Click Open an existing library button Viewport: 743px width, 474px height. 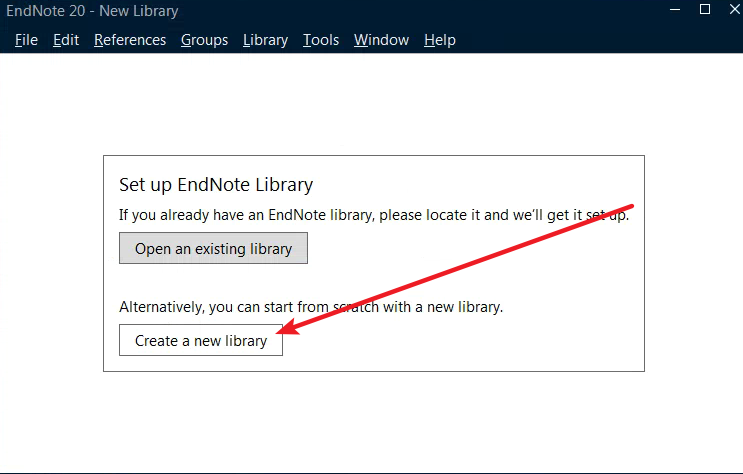click(213, 248)
